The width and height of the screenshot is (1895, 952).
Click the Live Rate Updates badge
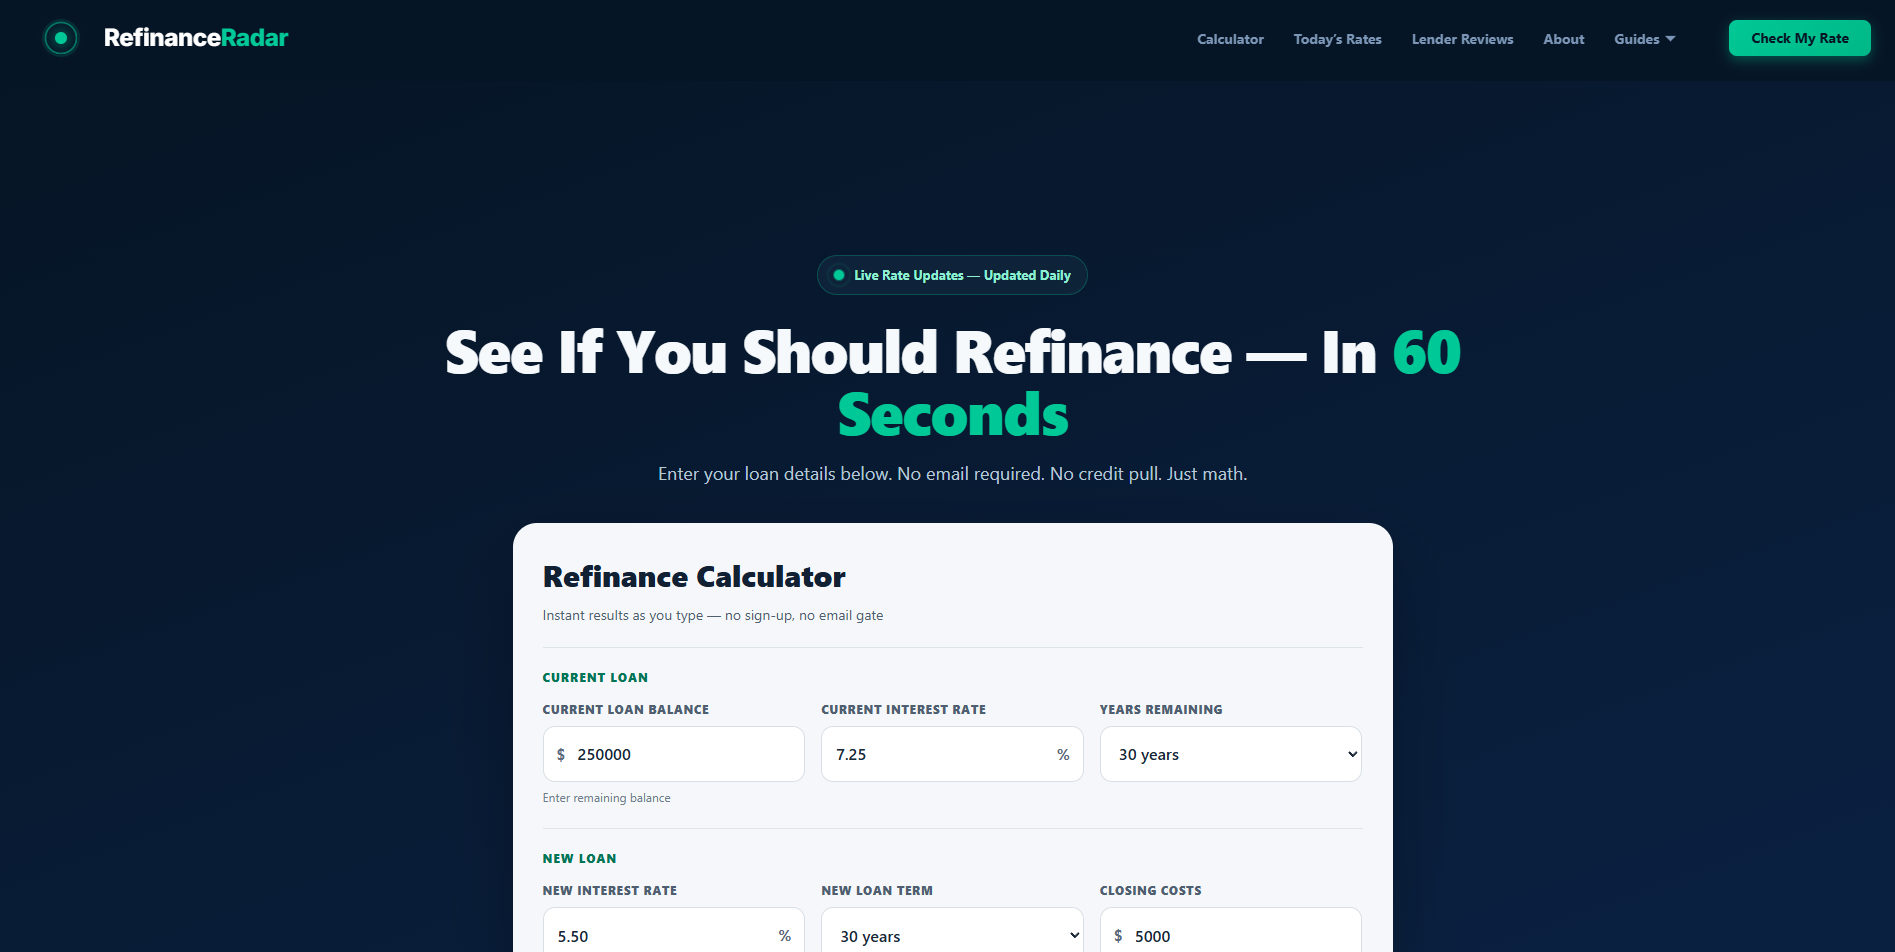pos(952,275)
